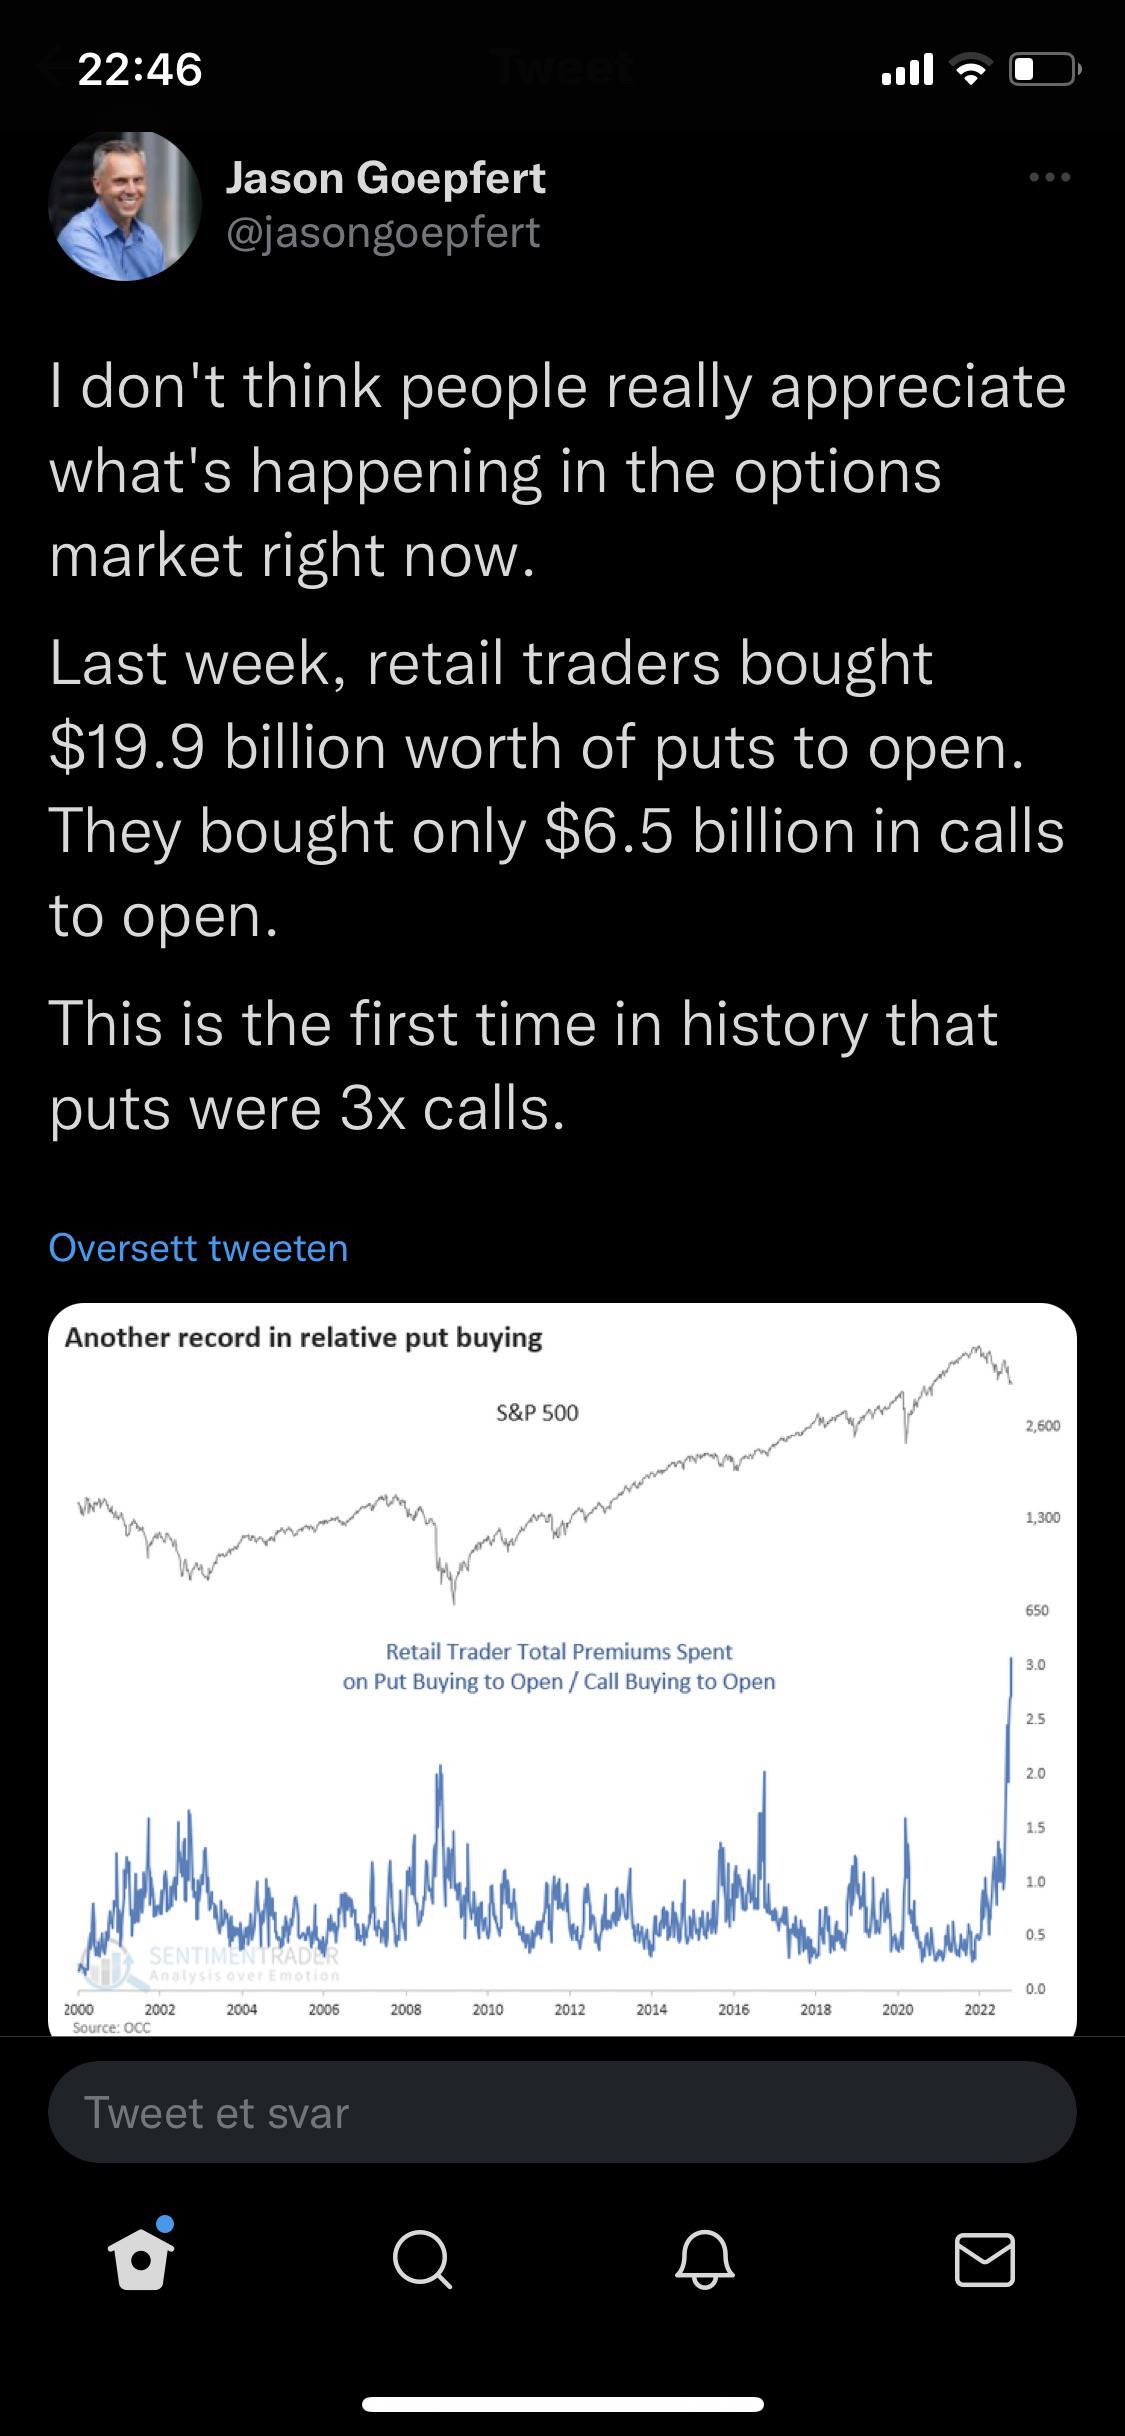Tap the sentence about puts being 3x calls
Image resolution: width=1125 pixels, height=2436 pixels.
click(523, 1066)
